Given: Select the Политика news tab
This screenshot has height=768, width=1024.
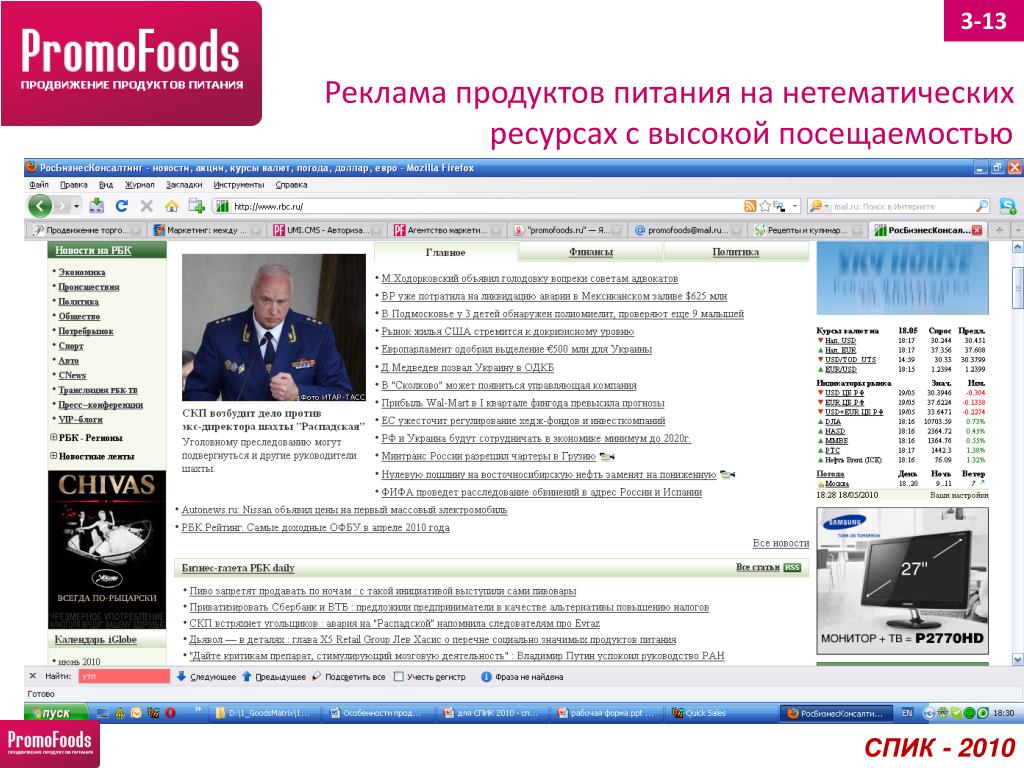Looking at the screenshot, I should (735, 251).
